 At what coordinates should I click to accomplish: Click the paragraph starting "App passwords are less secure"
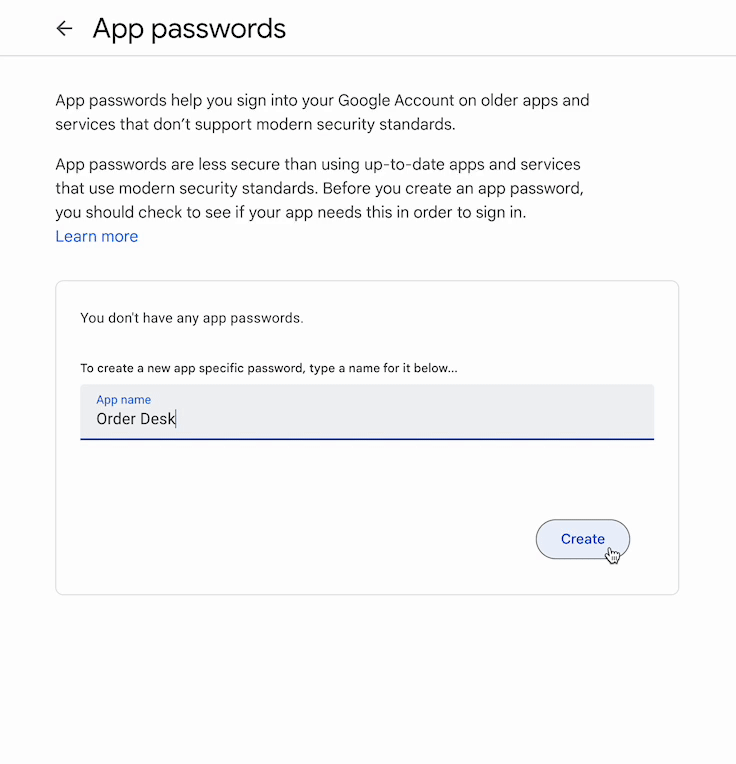(x=318, y=188)
